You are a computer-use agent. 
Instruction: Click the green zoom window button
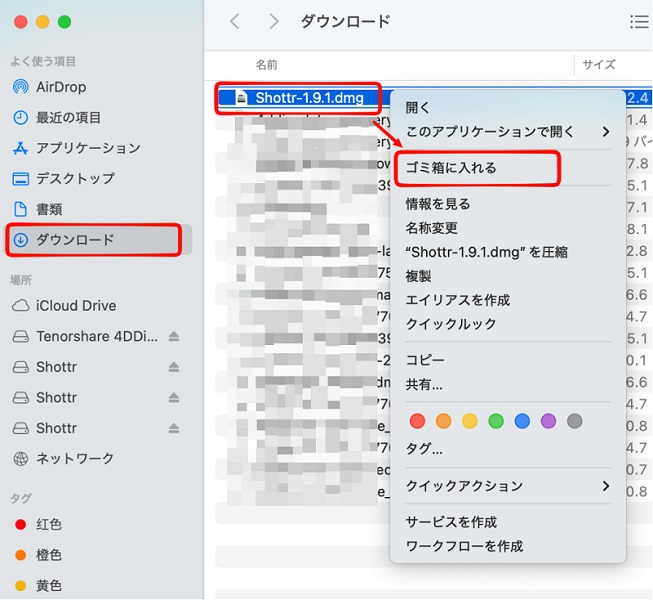pyautogui.click(x=64, y=22)
